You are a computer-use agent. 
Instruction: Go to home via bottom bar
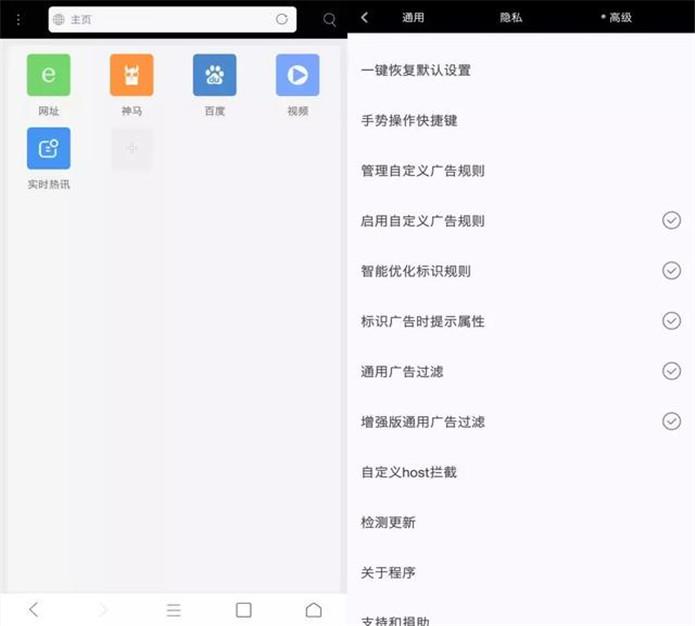pos(313,609)
